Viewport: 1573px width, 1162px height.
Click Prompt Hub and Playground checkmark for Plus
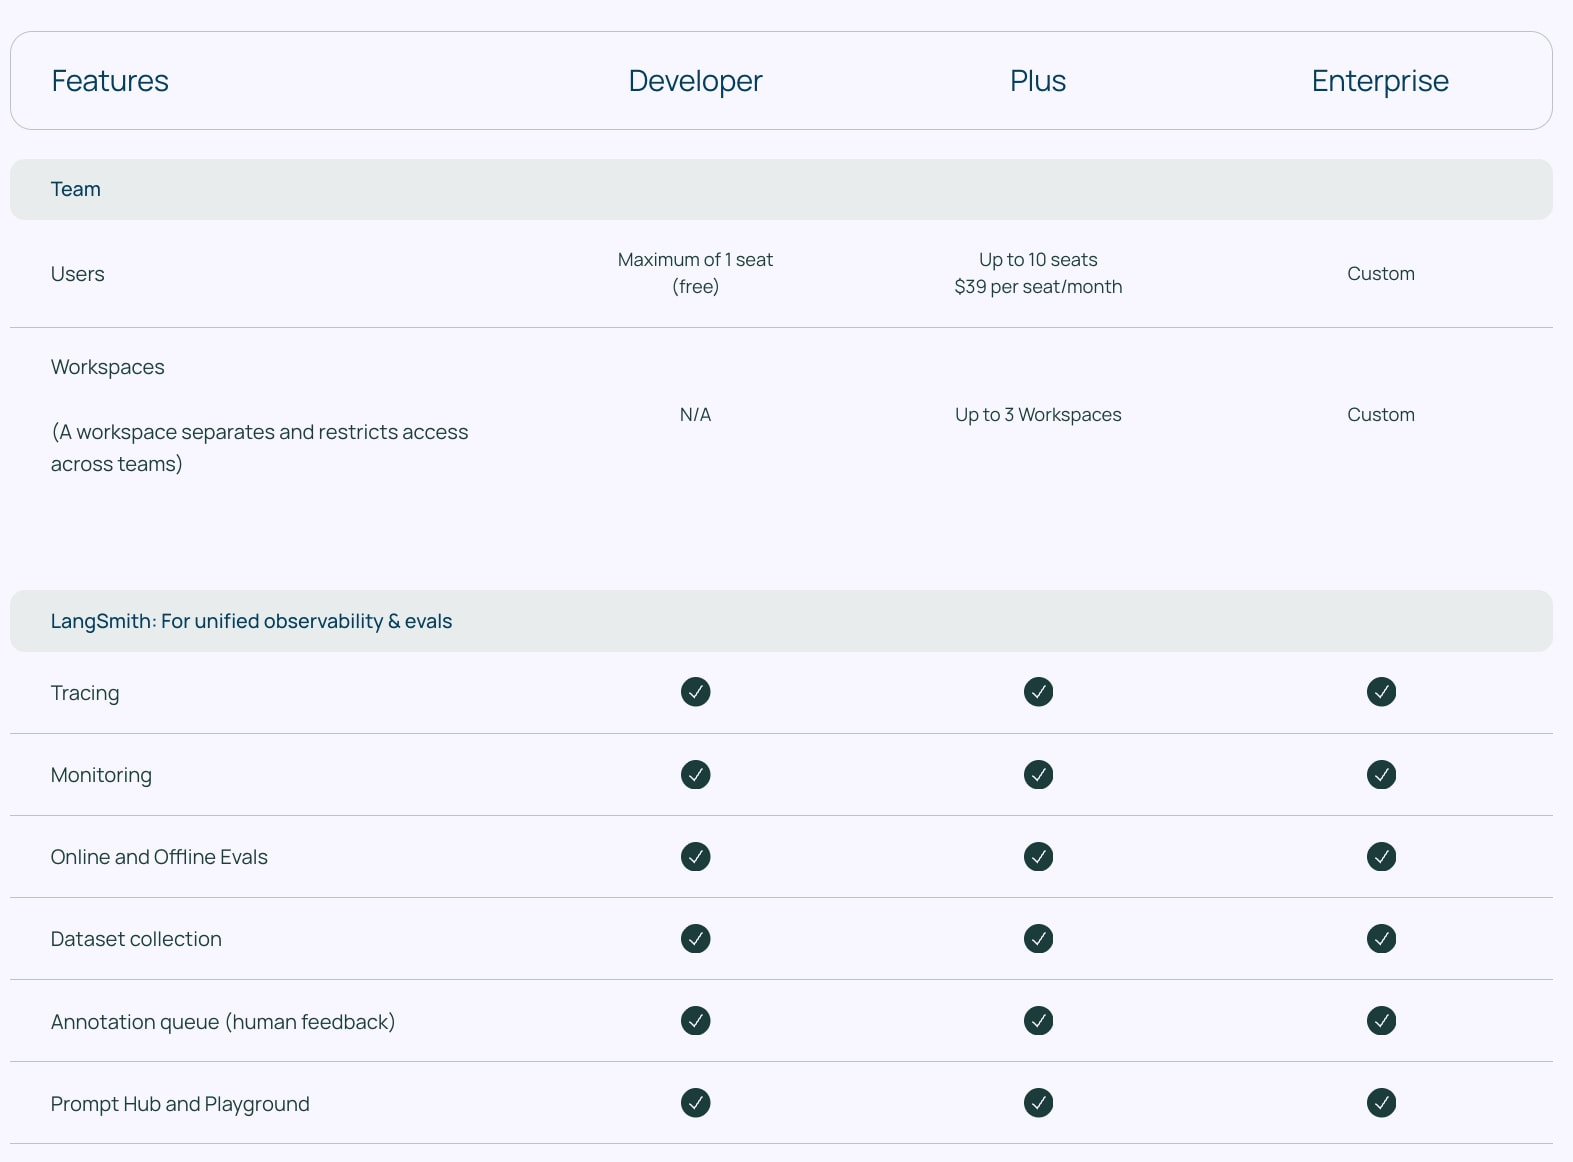pyautogui.click(x=1038, y=1103)
